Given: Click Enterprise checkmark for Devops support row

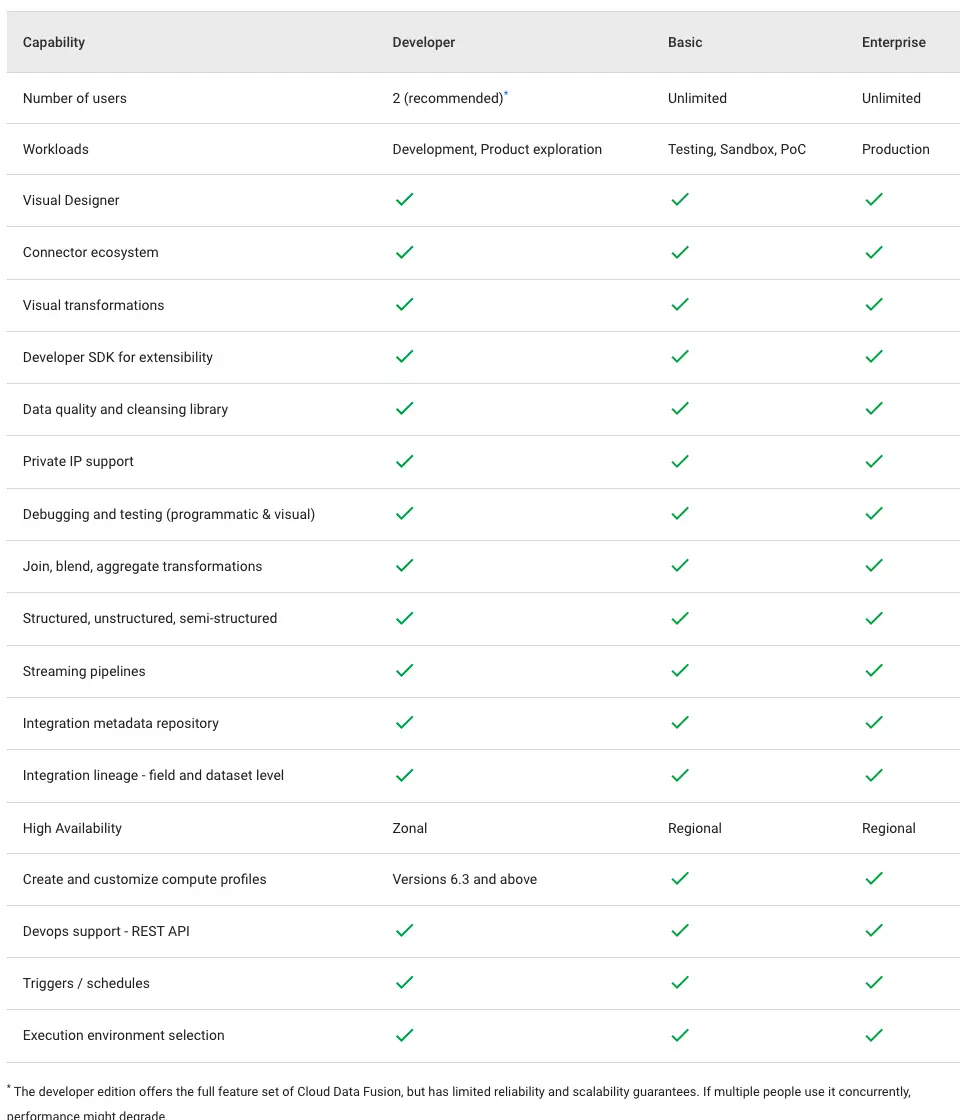Looking at the screenshot, I should pos(874,930).
